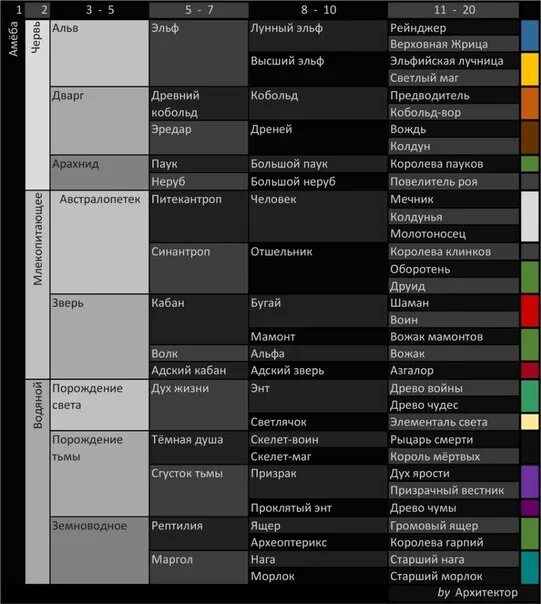The width and height of the screenshot is (541, 604).
Task: Pick the Призрачный вестник entry
Action: point(454,490)
